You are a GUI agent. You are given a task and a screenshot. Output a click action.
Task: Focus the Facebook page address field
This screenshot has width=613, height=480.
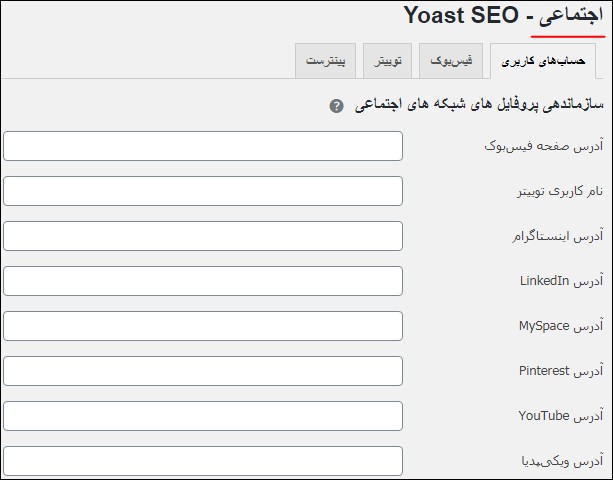click(203, 146)
